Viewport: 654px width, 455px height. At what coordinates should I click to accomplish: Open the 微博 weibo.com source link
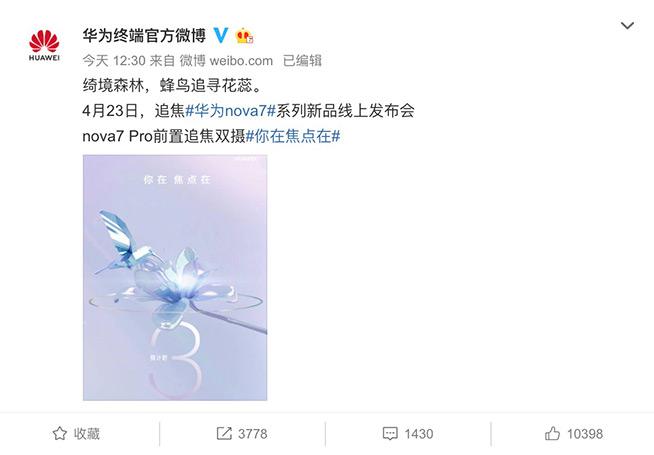point(226,61)
